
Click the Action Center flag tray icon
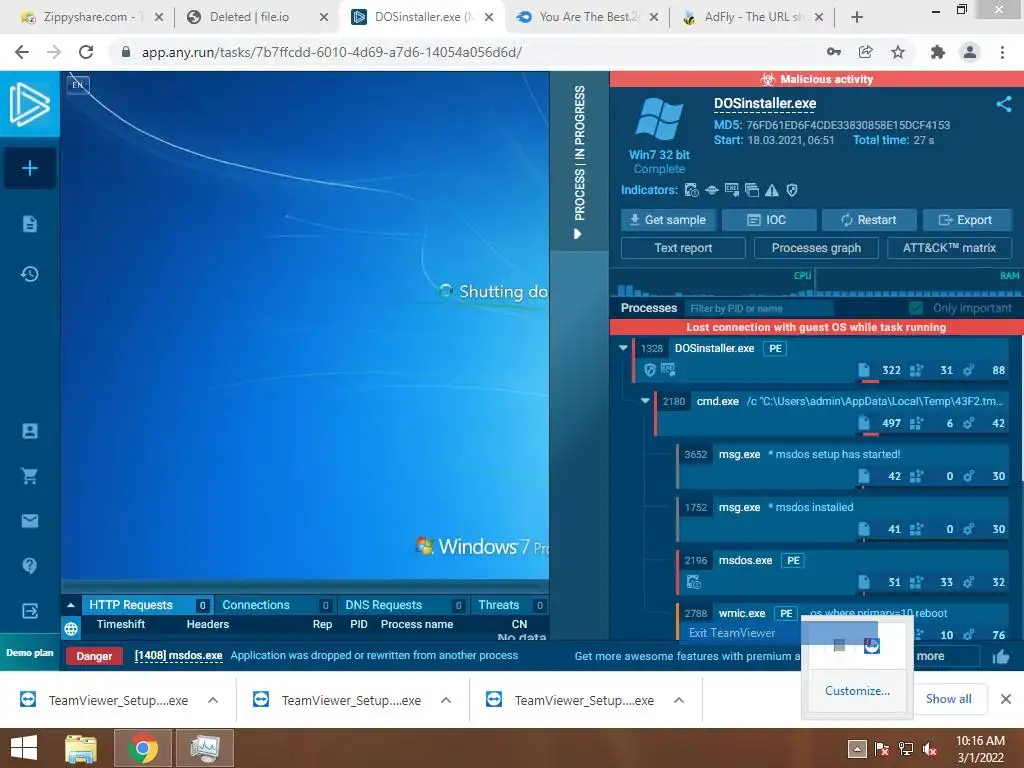click(x=882, y=749)
